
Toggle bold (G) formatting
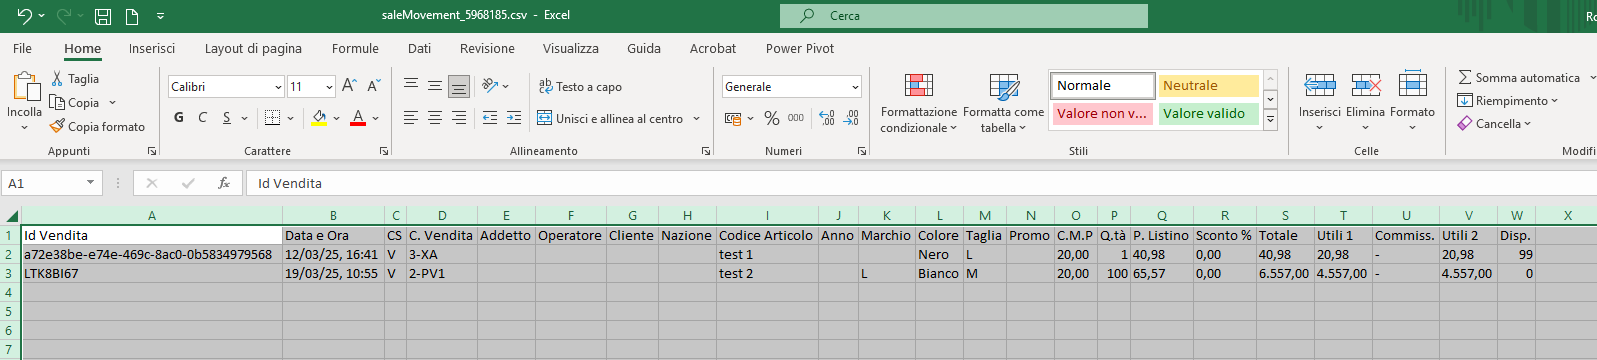tap(179, 118)
